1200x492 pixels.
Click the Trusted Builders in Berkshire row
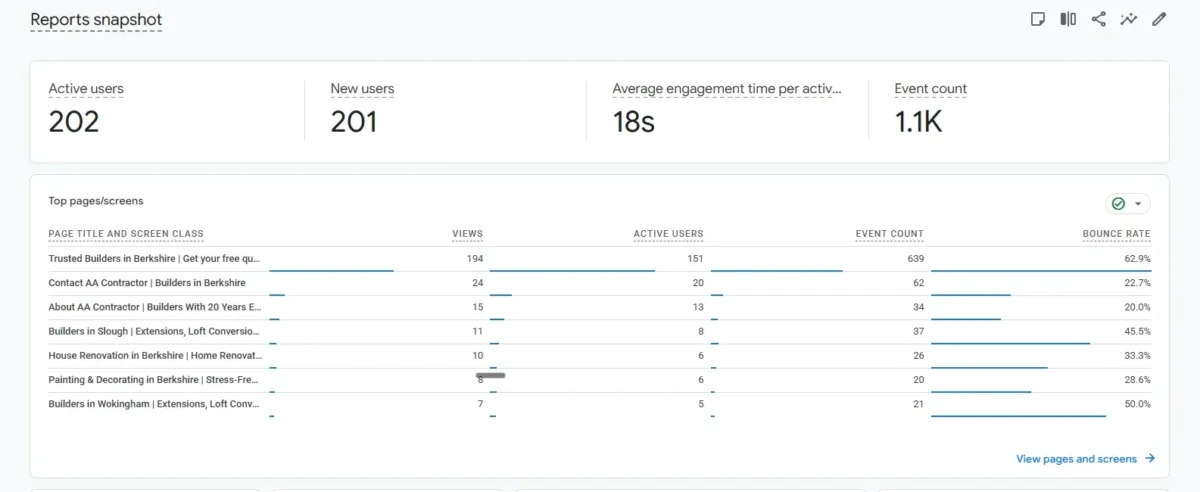click(x=599, y=259)
